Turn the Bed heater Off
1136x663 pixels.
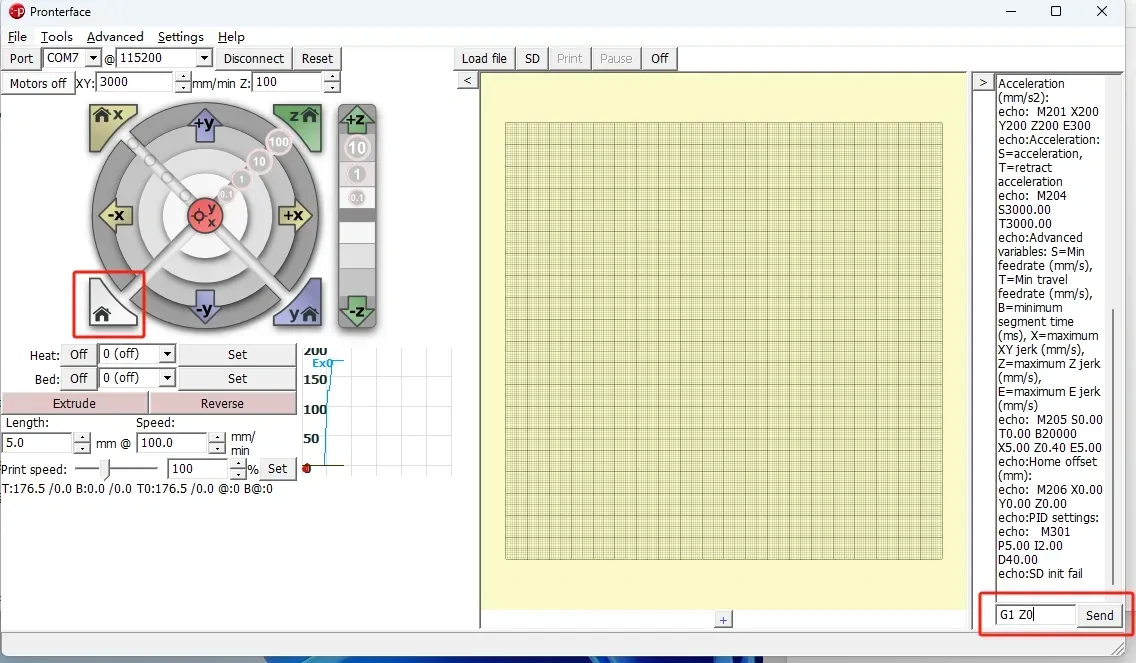point(79,378)
